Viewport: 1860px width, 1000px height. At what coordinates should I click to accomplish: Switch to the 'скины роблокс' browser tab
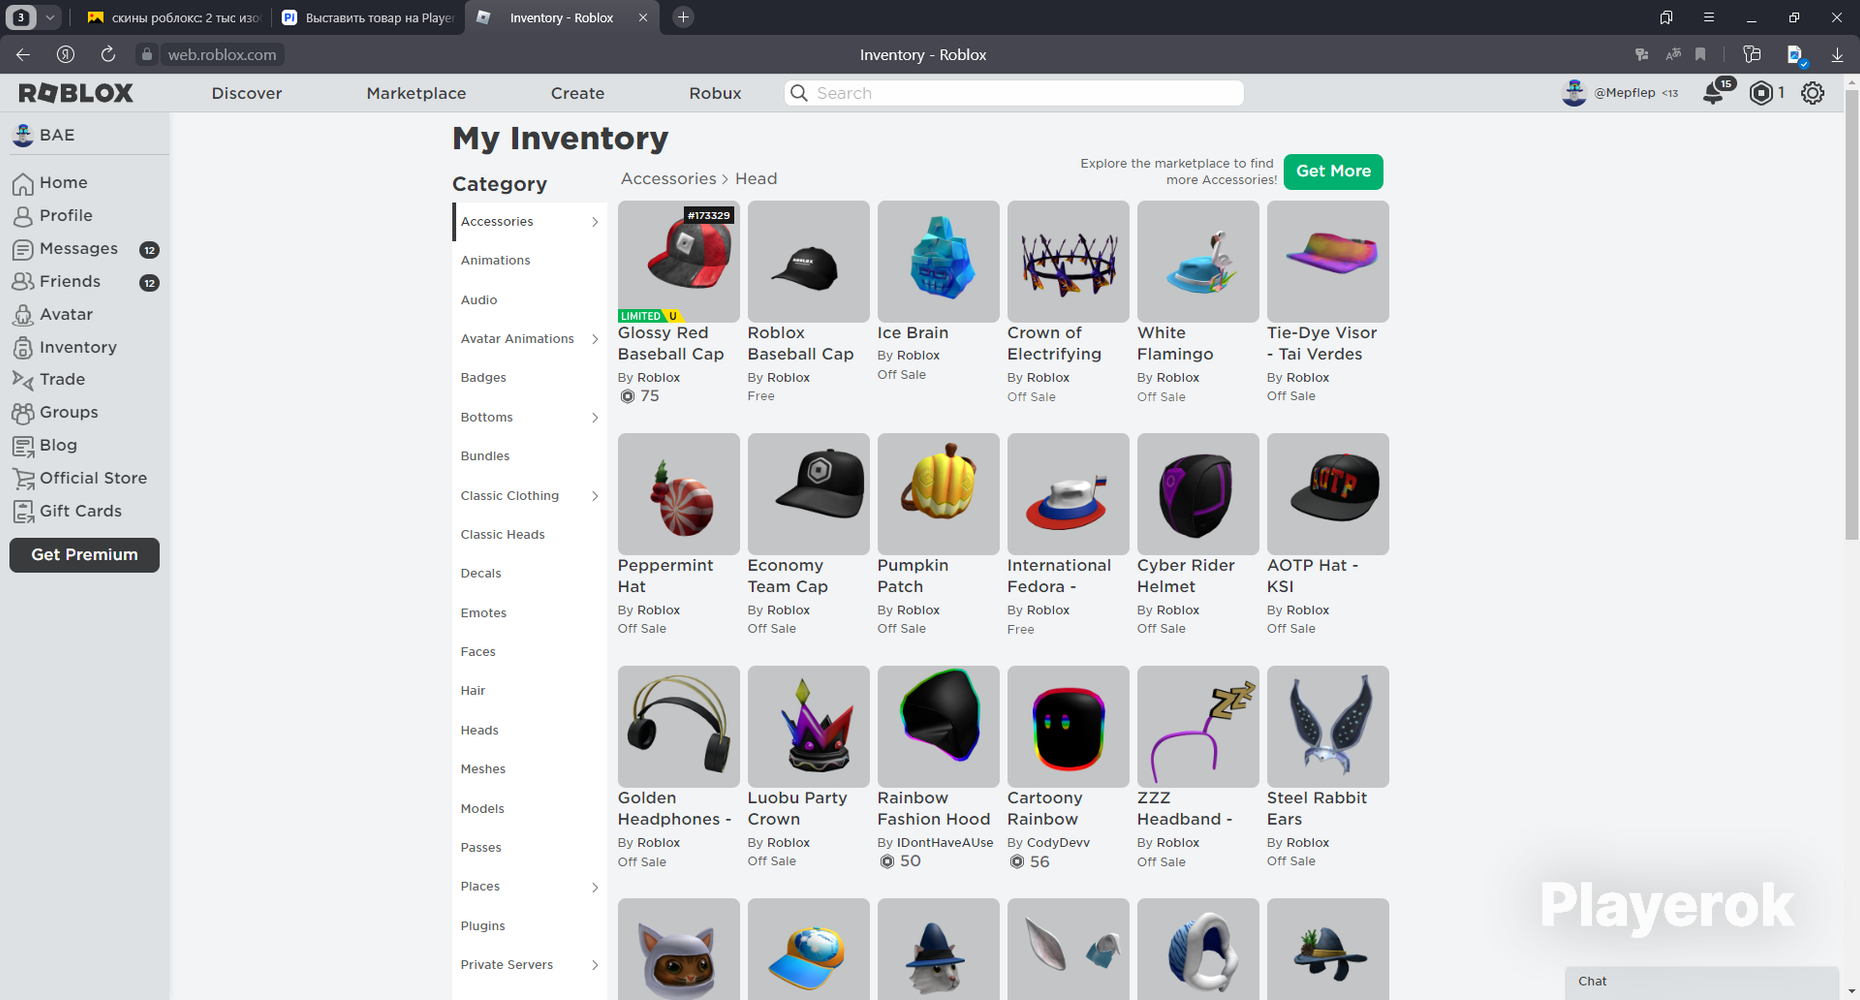pos(173,17)
